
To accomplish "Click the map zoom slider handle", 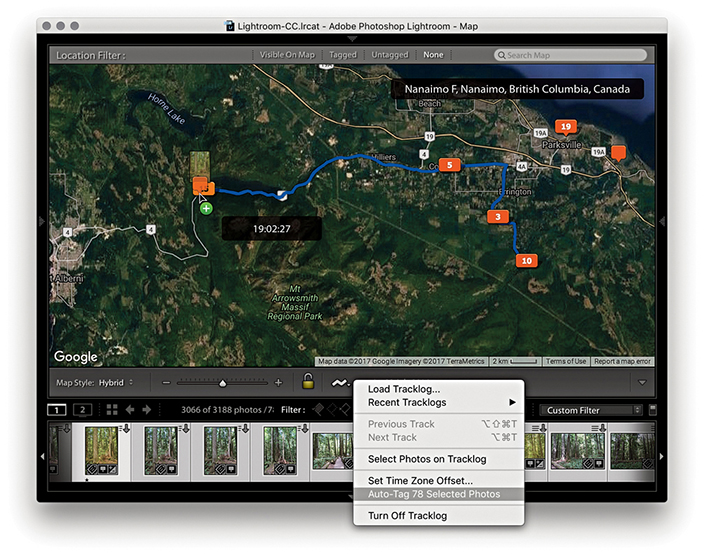I will click(x=222, y=382).
